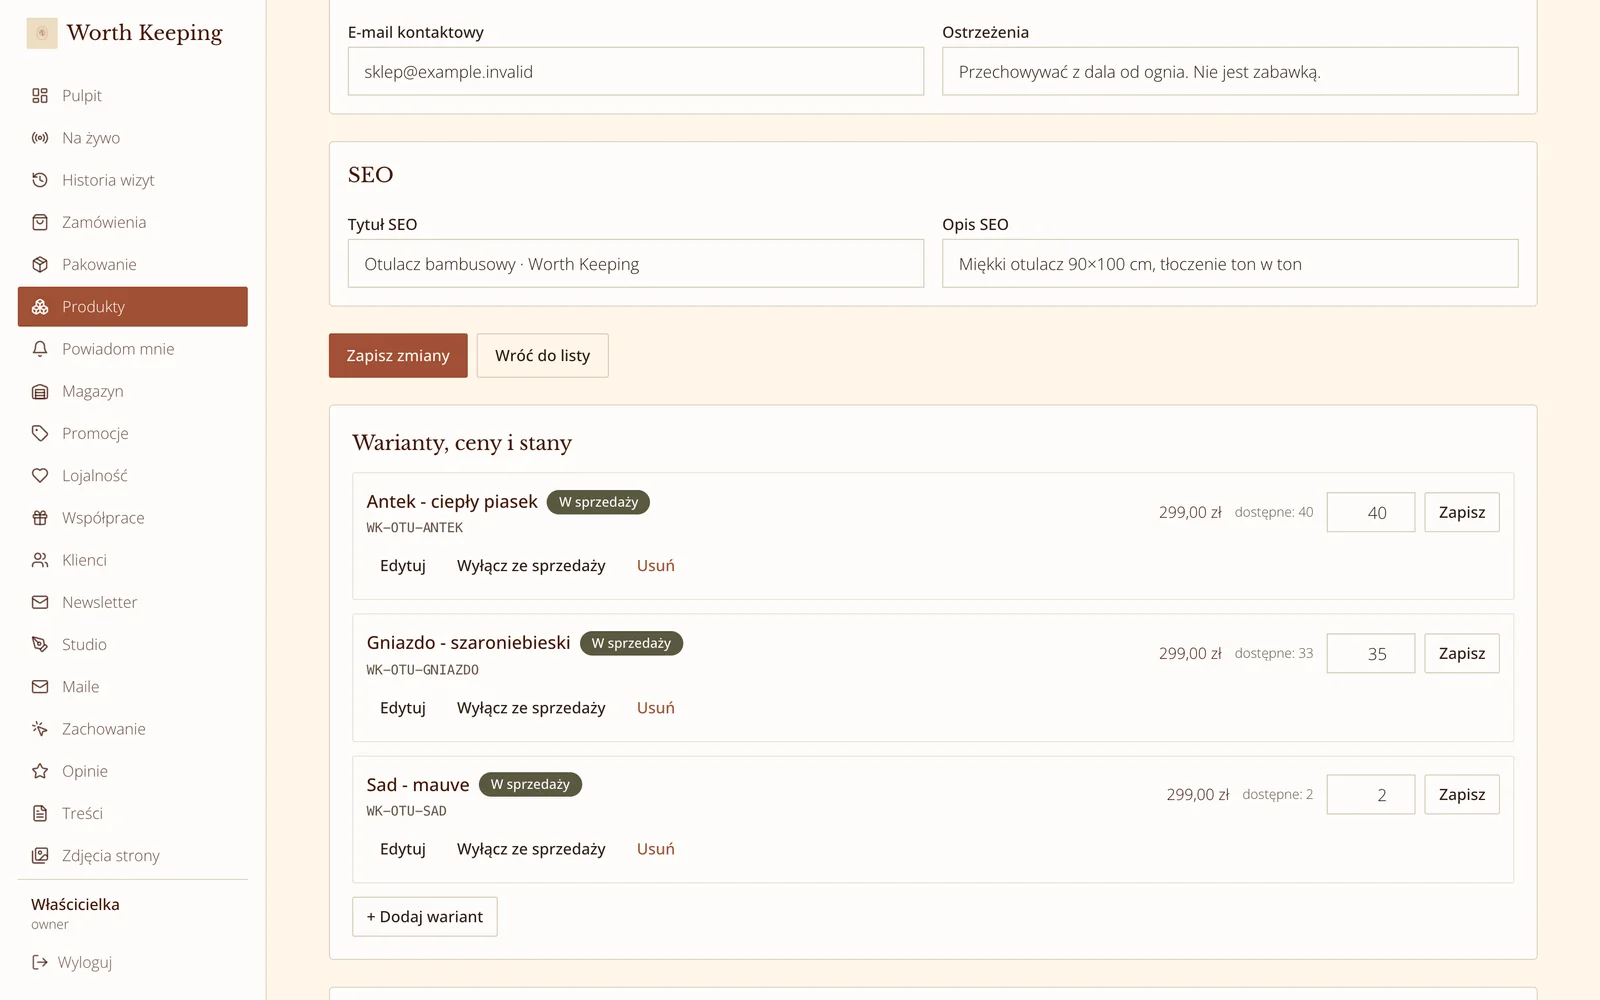Click the Wyloguj logout icon
The width and height of the screenshot is (1600, 1000).
[40, 962]
